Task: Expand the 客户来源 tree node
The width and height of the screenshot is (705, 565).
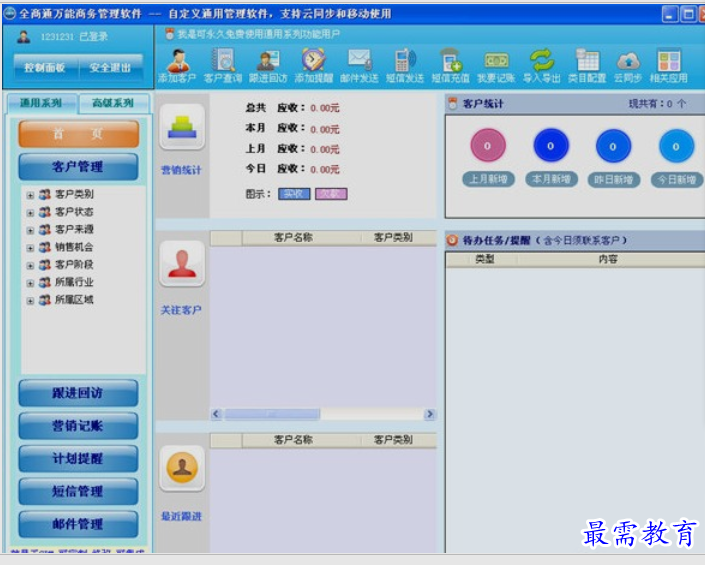Action: (x=30, y=230)
